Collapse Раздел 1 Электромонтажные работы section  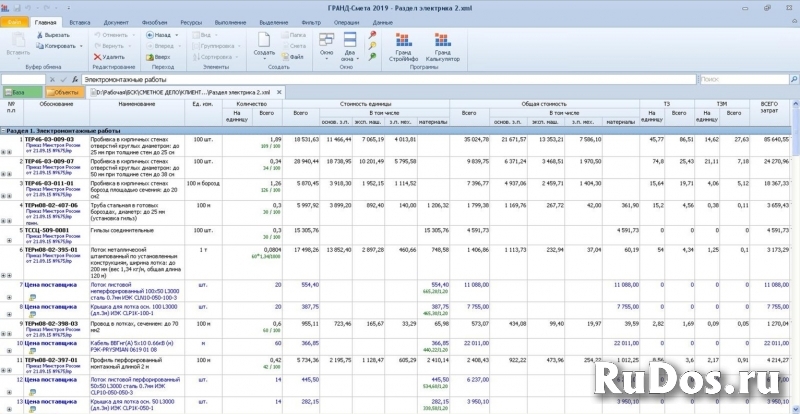click(x=4, y=131)
